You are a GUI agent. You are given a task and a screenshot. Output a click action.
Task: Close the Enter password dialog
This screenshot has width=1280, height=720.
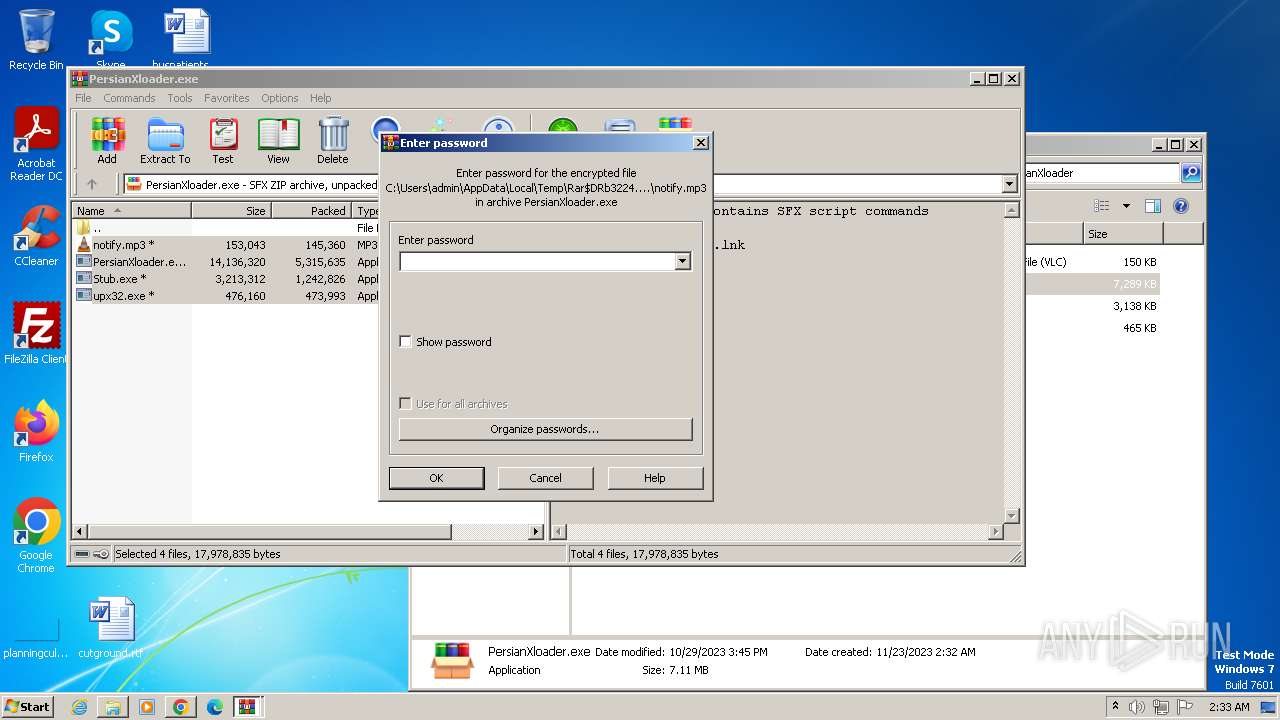click(x=700, y=143)
